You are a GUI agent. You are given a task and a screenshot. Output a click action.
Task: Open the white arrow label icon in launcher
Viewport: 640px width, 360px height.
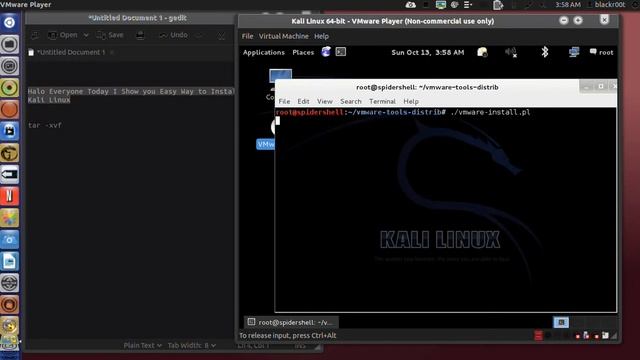tap(9, 175)
